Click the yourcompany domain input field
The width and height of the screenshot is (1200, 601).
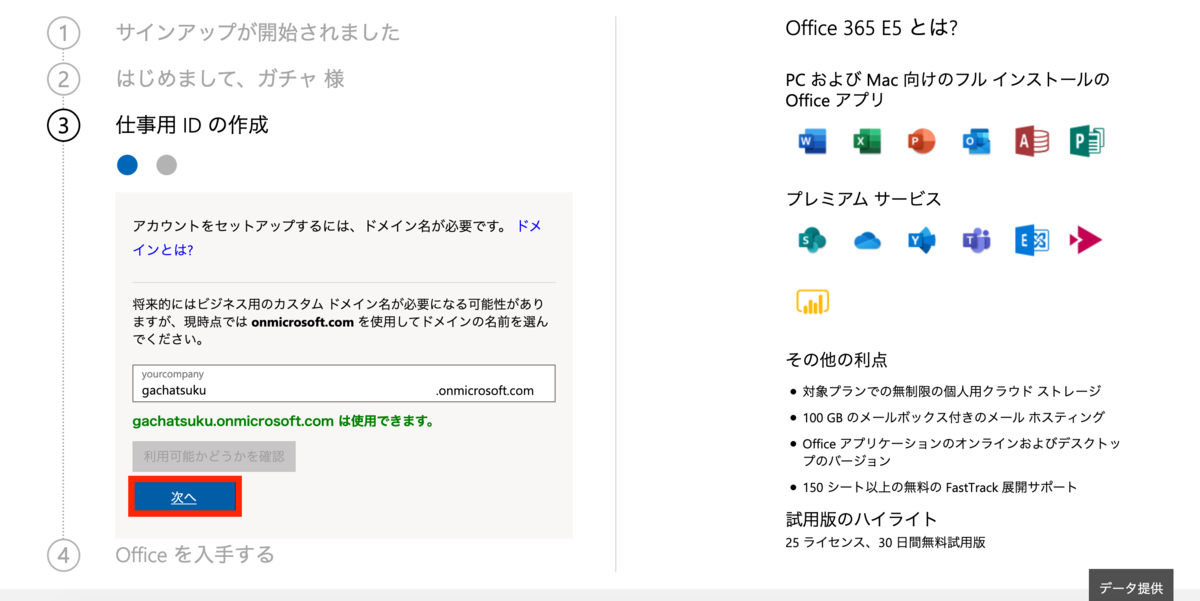pos(343,383)
